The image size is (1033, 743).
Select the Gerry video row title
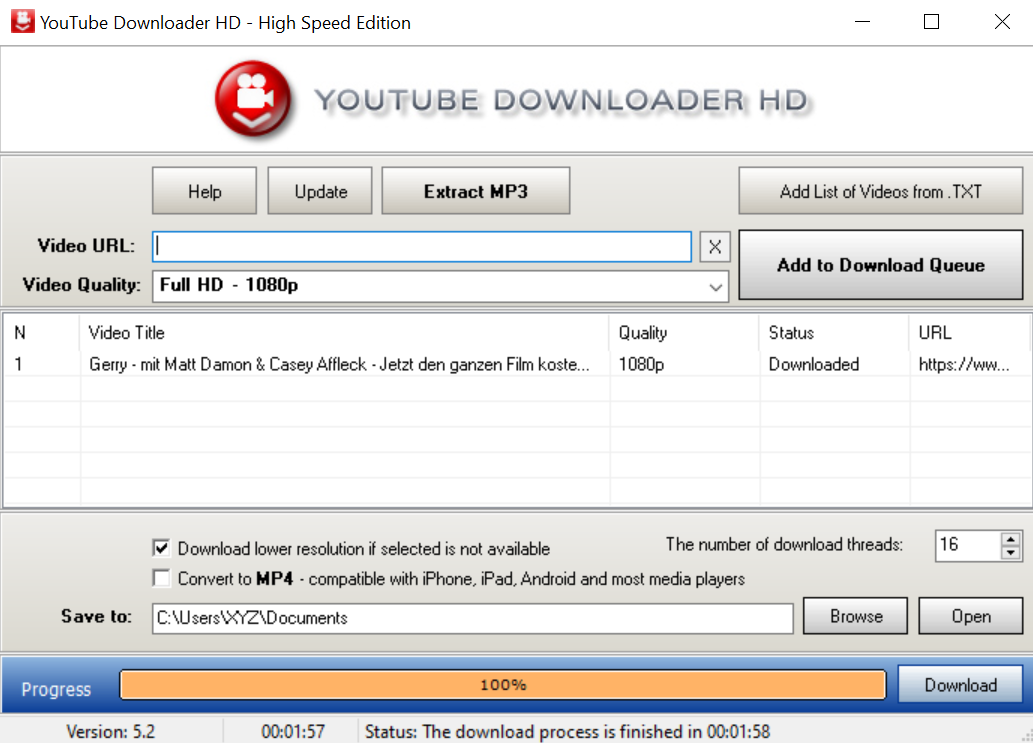339,364
